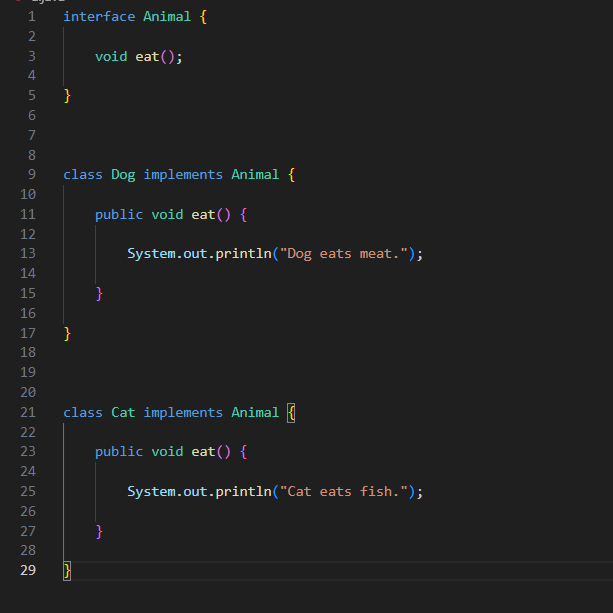Click "System" on line 25

tap(151, 492)
